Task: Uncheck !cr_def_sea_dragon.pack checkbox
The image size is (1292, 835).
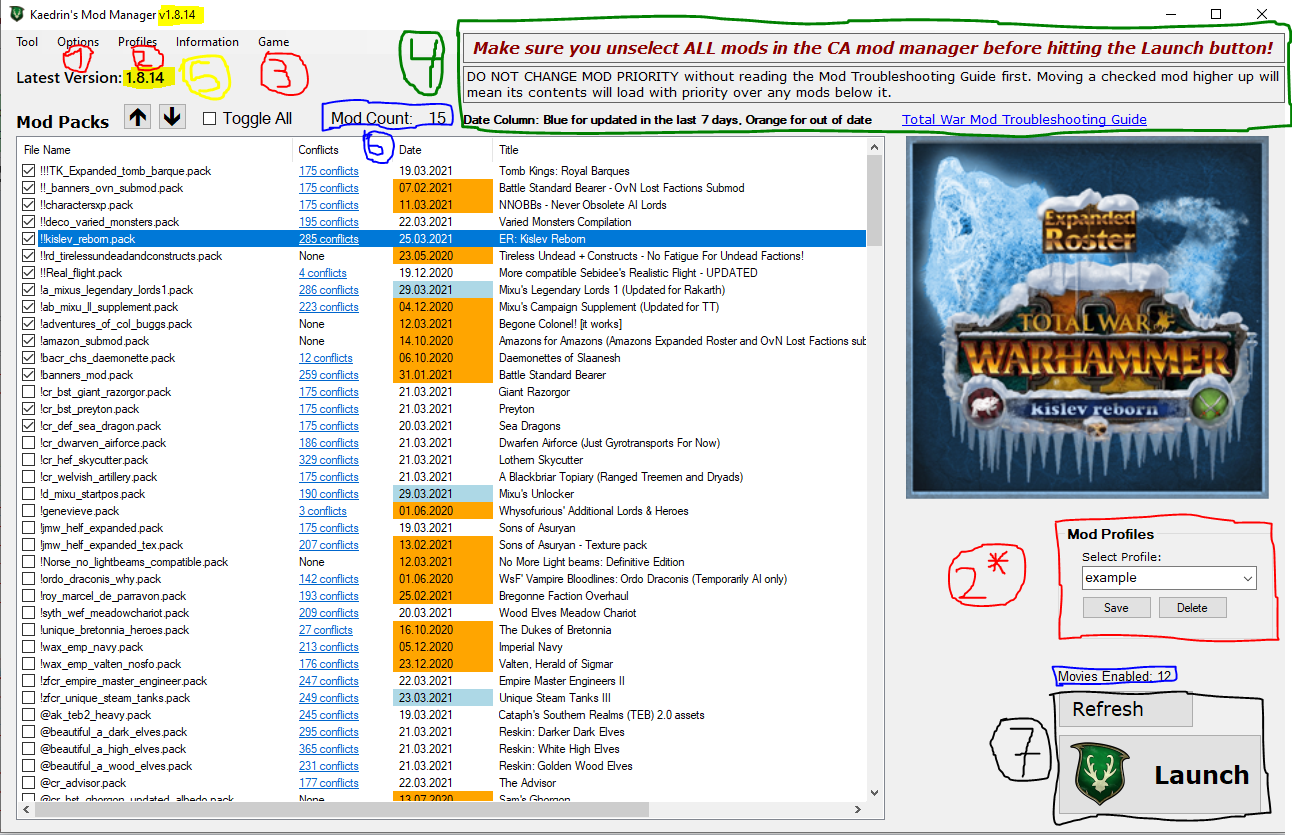Action: (28, 426)
